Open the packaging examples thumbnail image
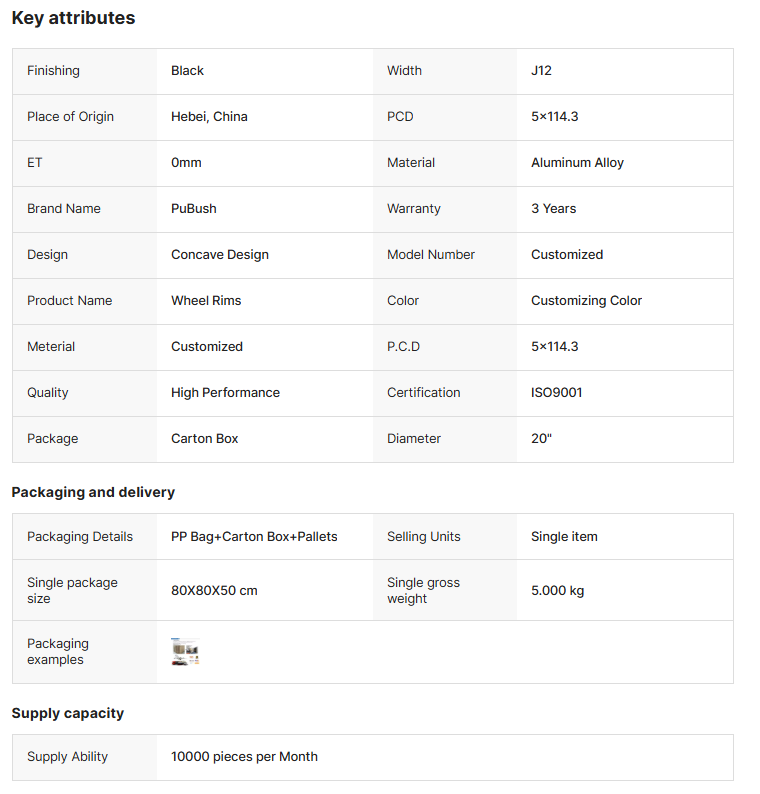Screen dimensions: 760x794 [185, 652]
